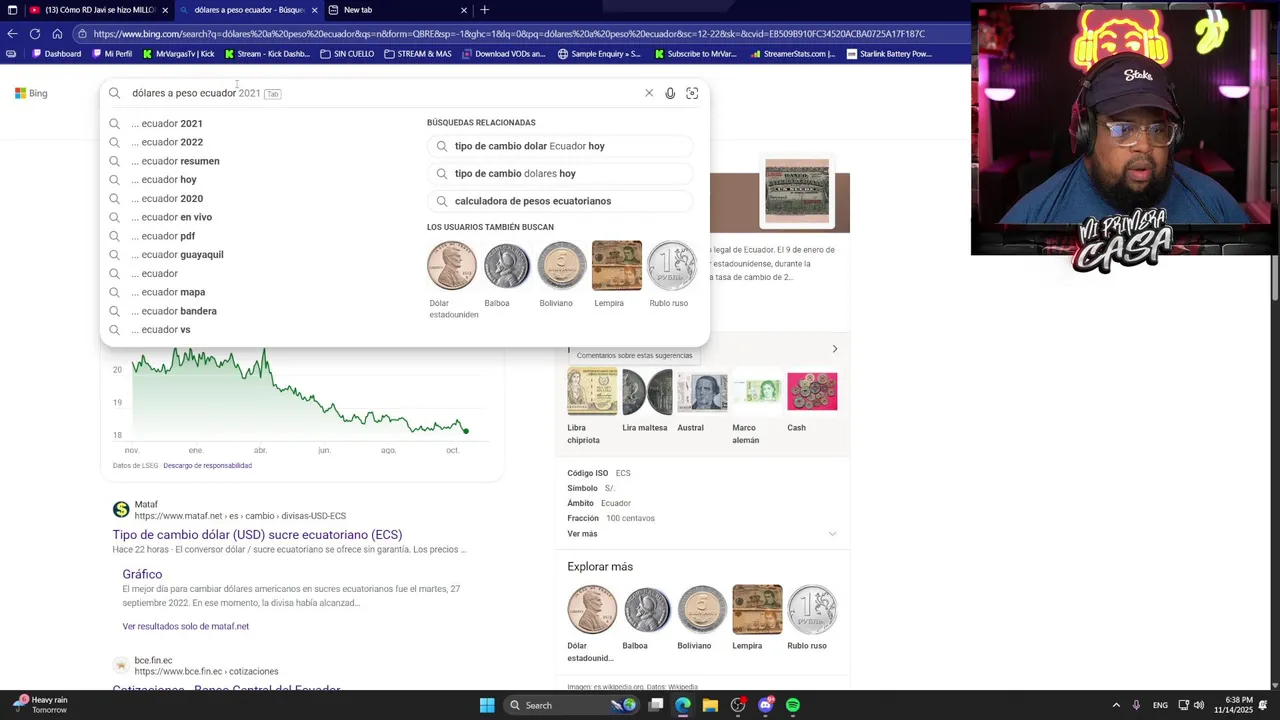Click the browser address bar URL
Viewport: 1280px width, 720px height.
coord(509,33)
